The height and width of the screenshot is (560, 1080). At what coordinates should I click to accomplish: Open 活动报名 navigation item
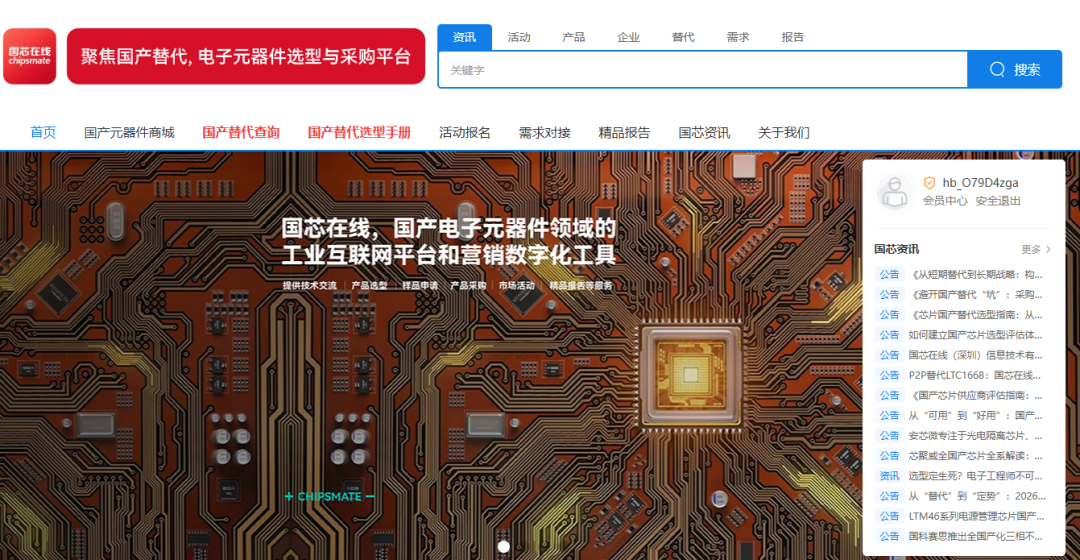pos(465,132)
